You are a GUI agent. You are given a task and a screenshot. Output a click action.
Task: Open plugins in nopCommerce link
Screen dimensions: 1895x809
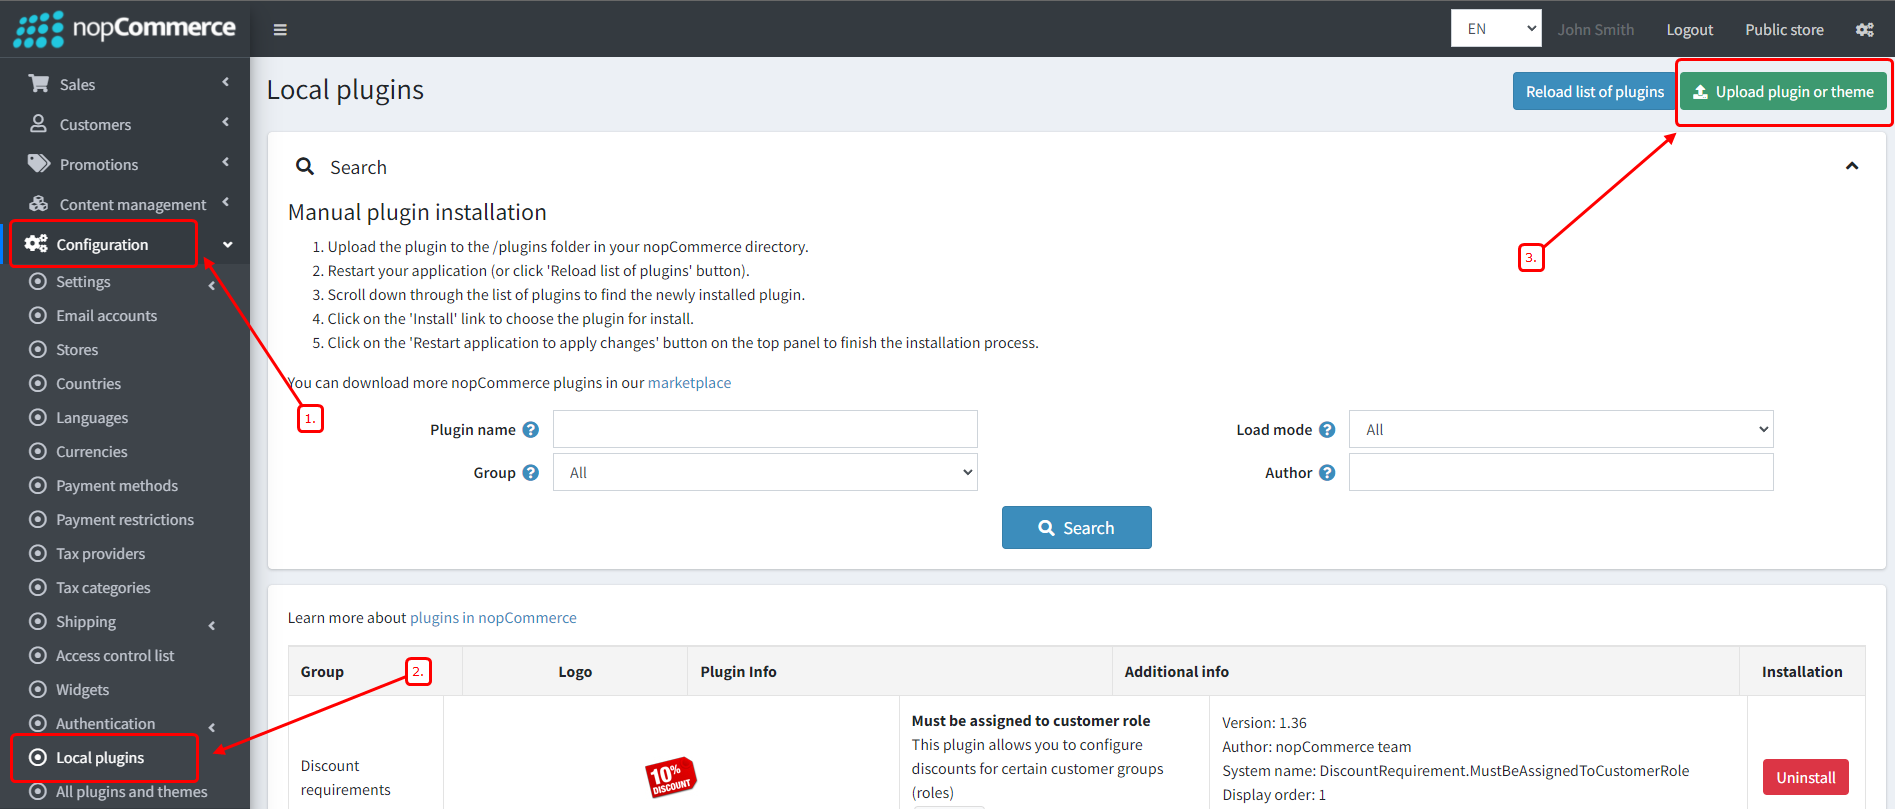tap(493, 617)
